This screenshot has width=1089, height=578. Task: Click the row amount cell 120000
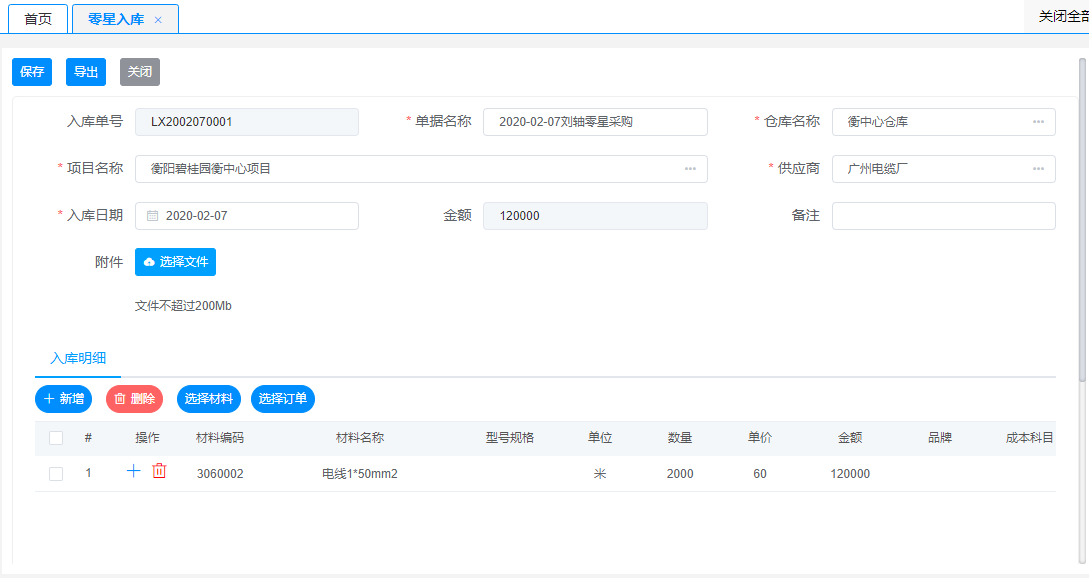[850, 474]
